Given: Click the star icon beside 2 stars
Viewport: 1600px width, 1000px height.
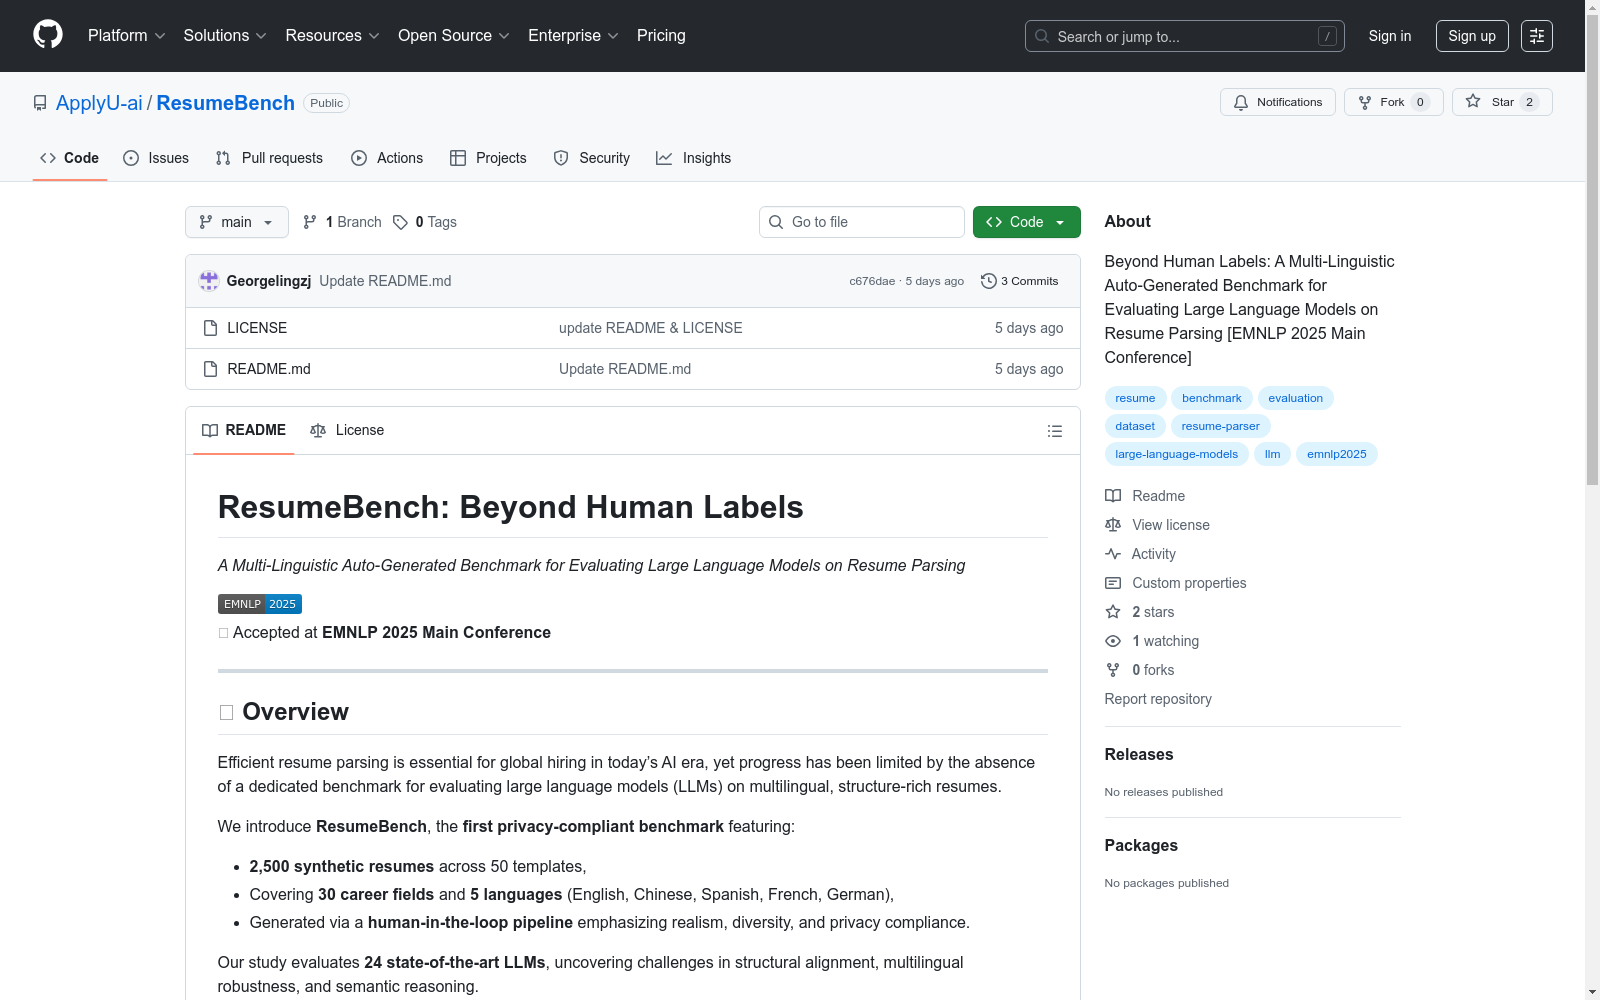Looking at the screenshot, I should 1113,612.
